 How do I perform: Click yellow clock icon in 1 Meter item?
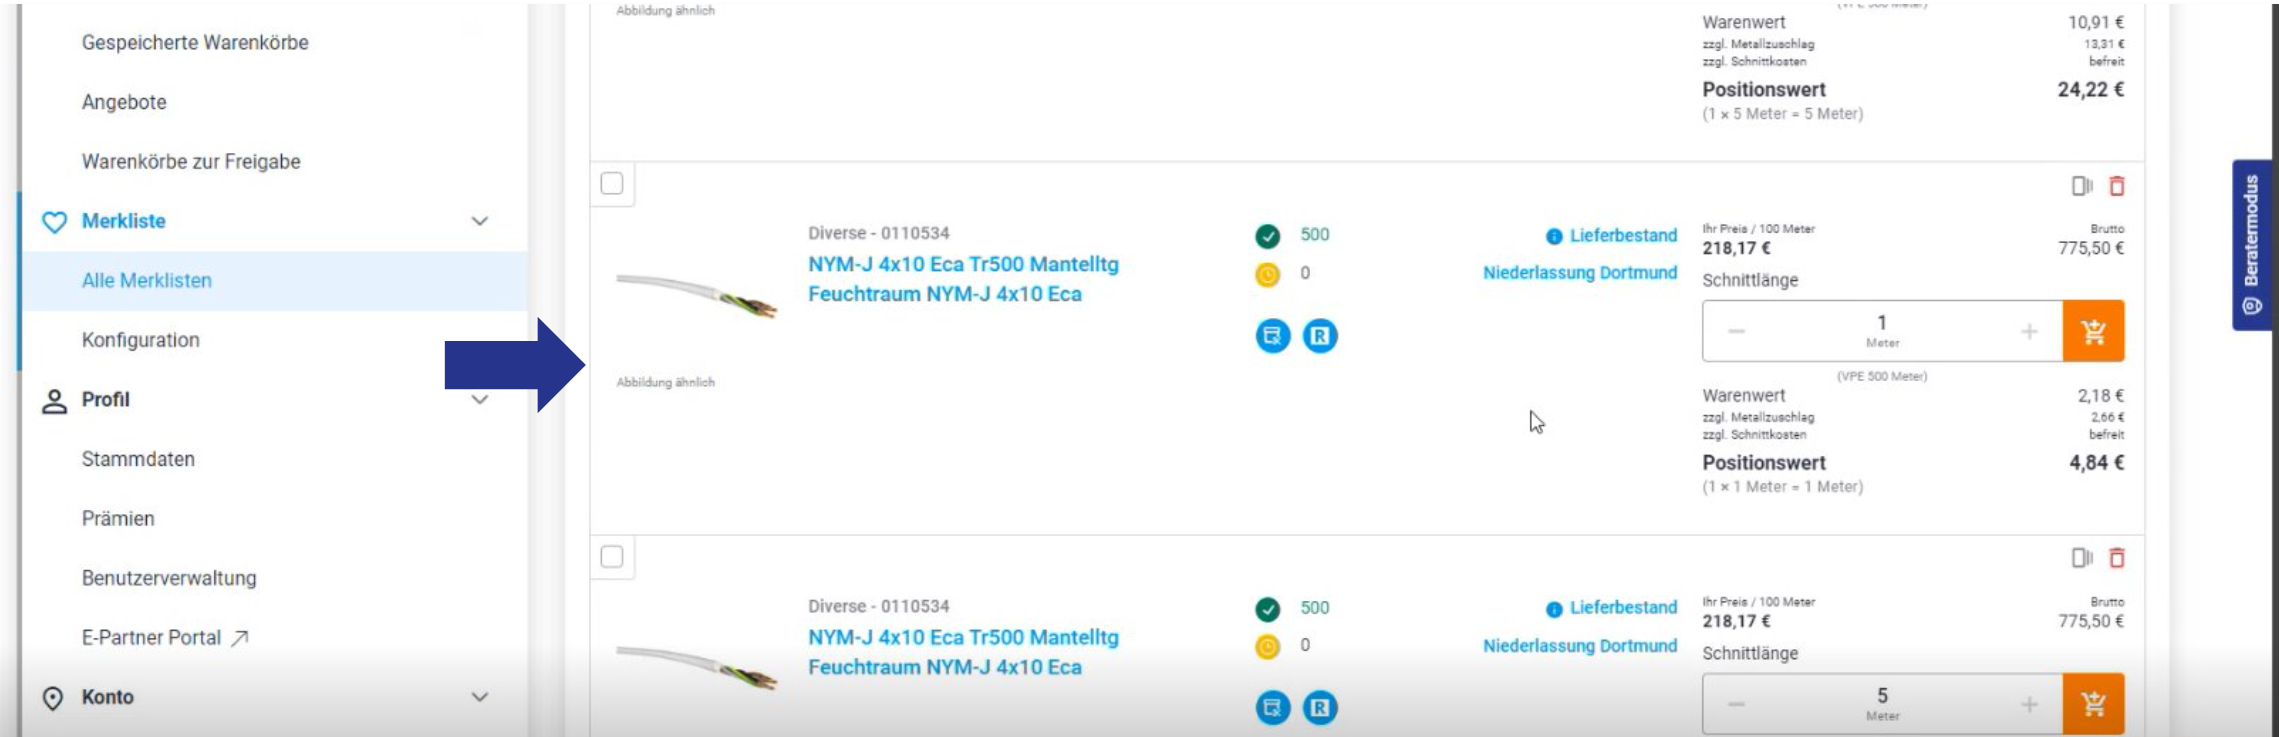pyautogui.click(x=1267, y=274)
